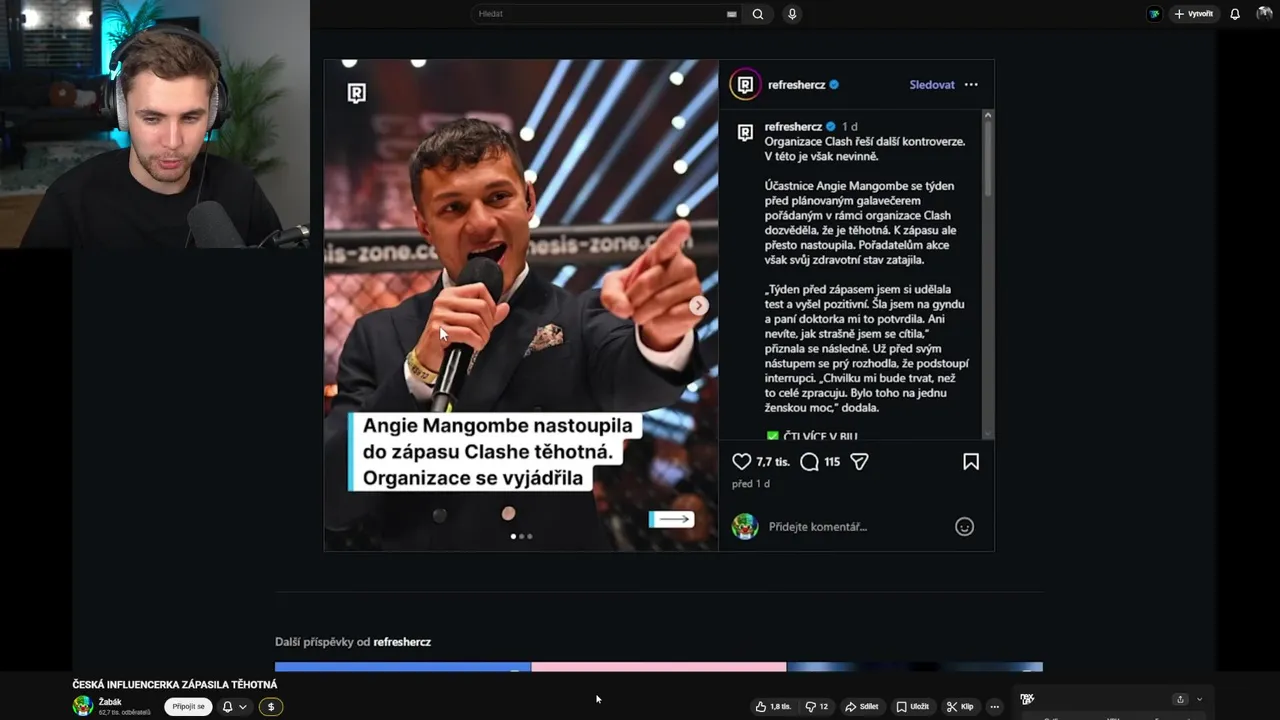
Task: Click the streamer webcam overlay
Action: 155,124
